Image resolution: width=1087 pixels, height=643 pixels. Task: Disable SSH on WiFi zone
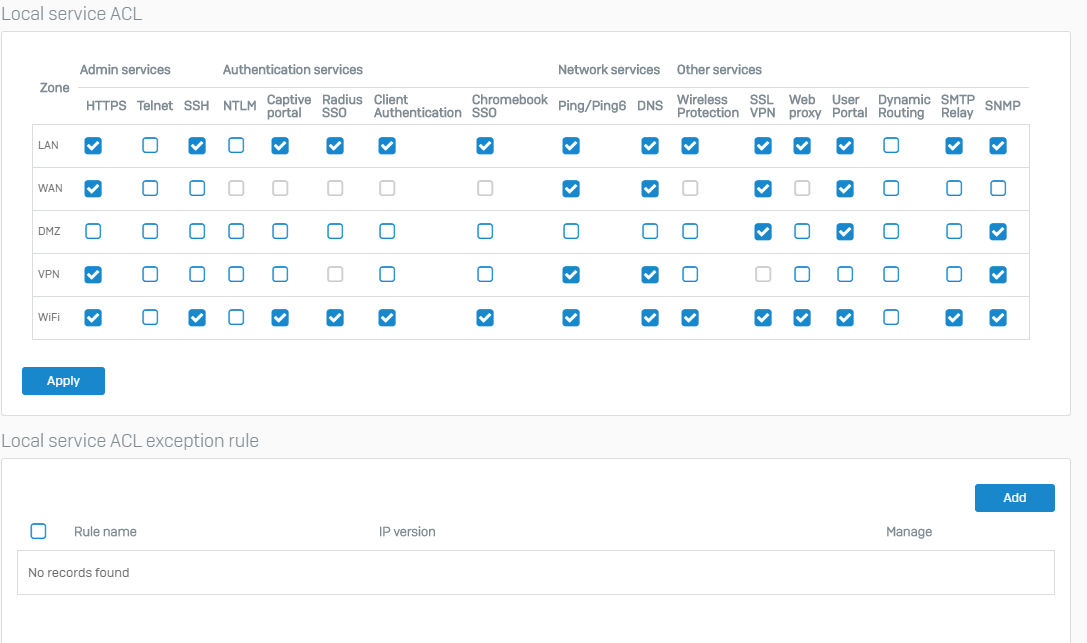(x=197, y=318)
